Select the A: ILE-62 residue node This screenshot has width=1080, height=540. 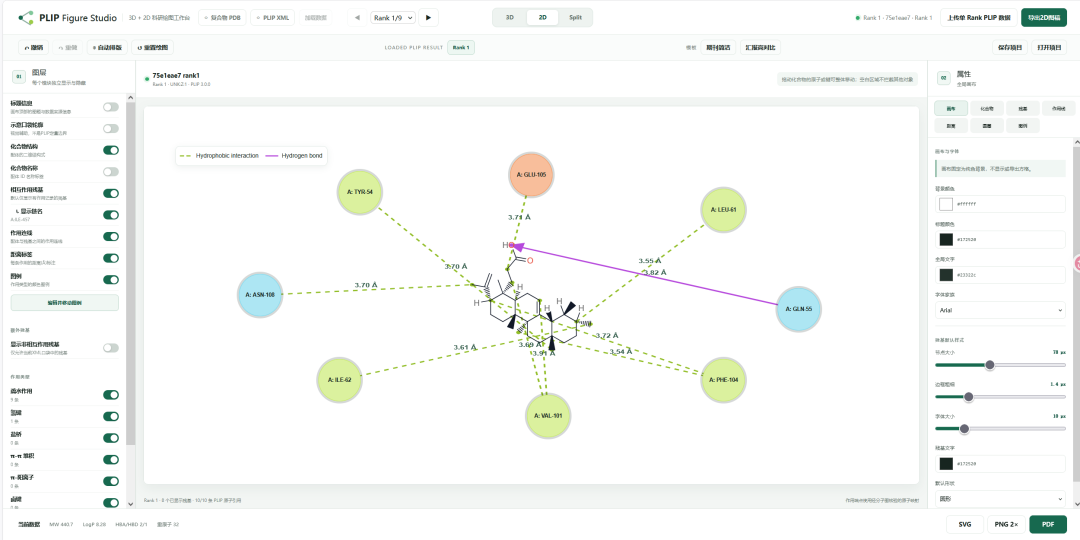tap(340, 380)
